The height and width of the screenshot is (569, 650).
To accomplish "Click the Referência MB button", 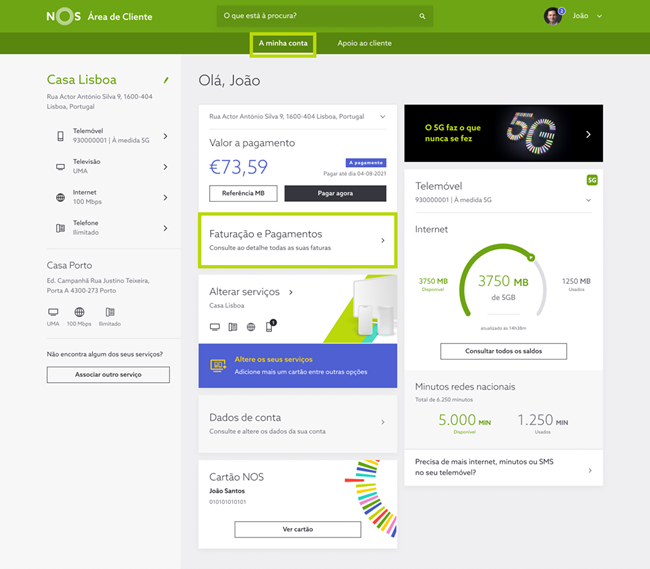I will pos(243,193).
